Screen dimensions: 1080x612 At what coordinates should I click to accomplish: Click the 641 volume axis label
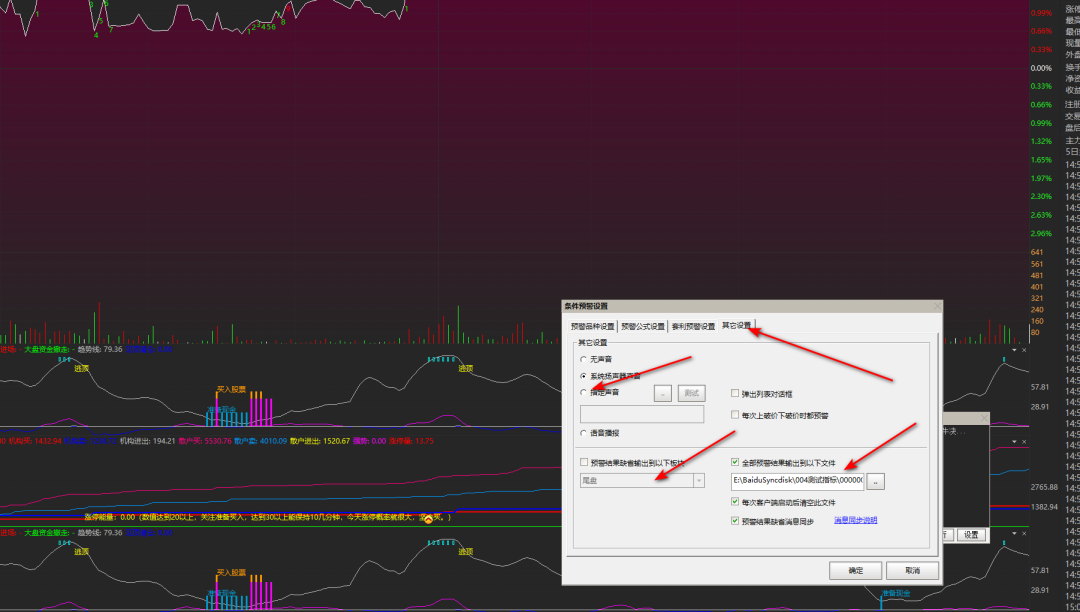(x=1037, y=252)
